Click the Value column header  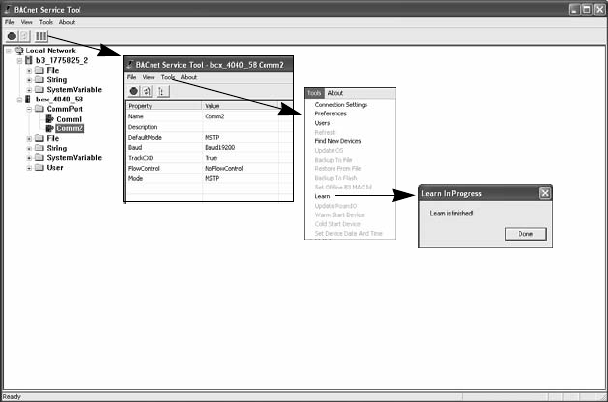pos(240,106)
